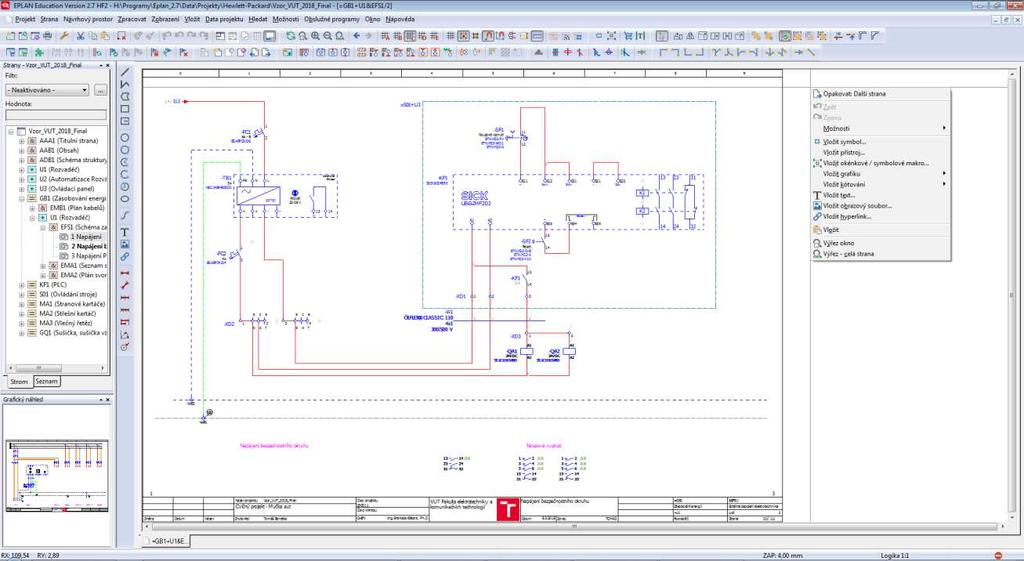The height and width of the screenshot is (561, 1024).
Task: Click the Paste clipboard icon
Action: click(104, 36)
